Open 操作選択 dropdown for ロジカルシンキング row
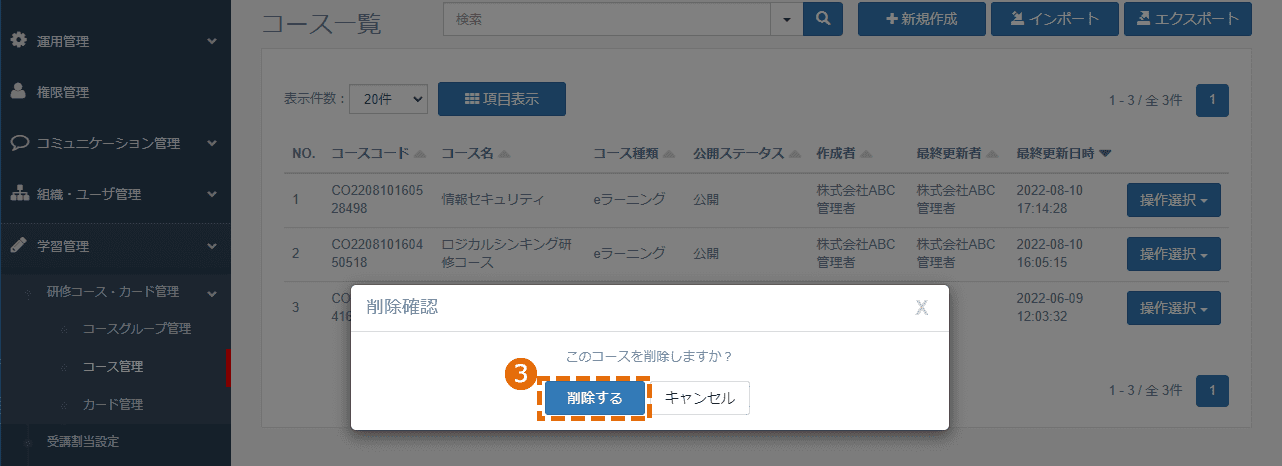 1174,254
